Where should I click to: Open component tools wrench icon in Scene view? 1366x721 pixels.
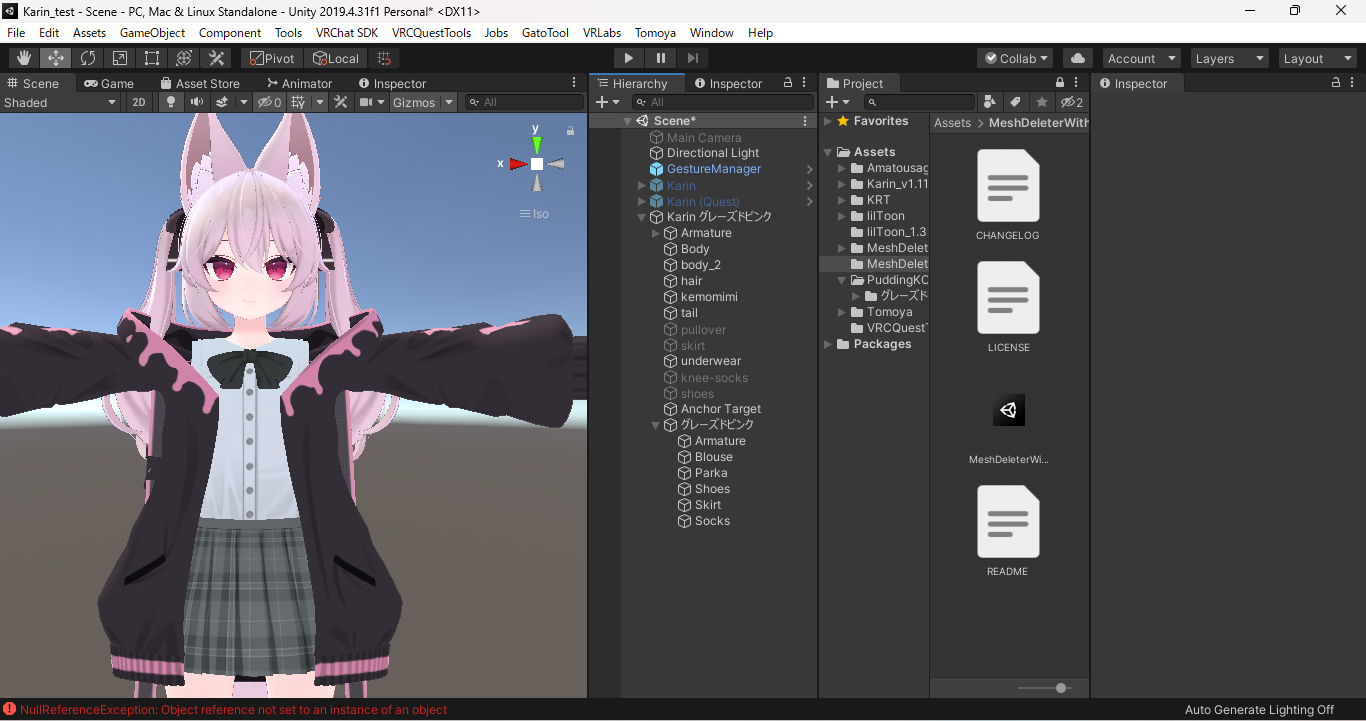tap(341, 102)
